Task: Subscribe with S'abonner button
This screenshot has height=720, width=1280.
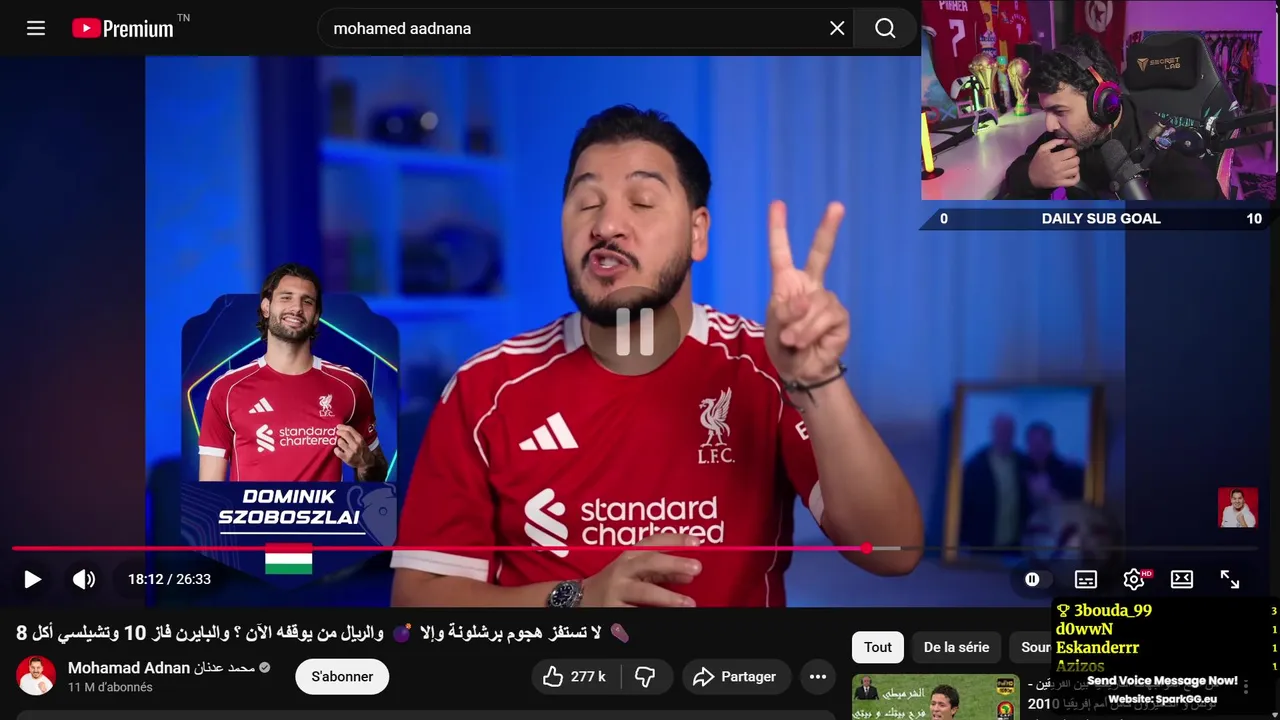Action: click(342, 677)
